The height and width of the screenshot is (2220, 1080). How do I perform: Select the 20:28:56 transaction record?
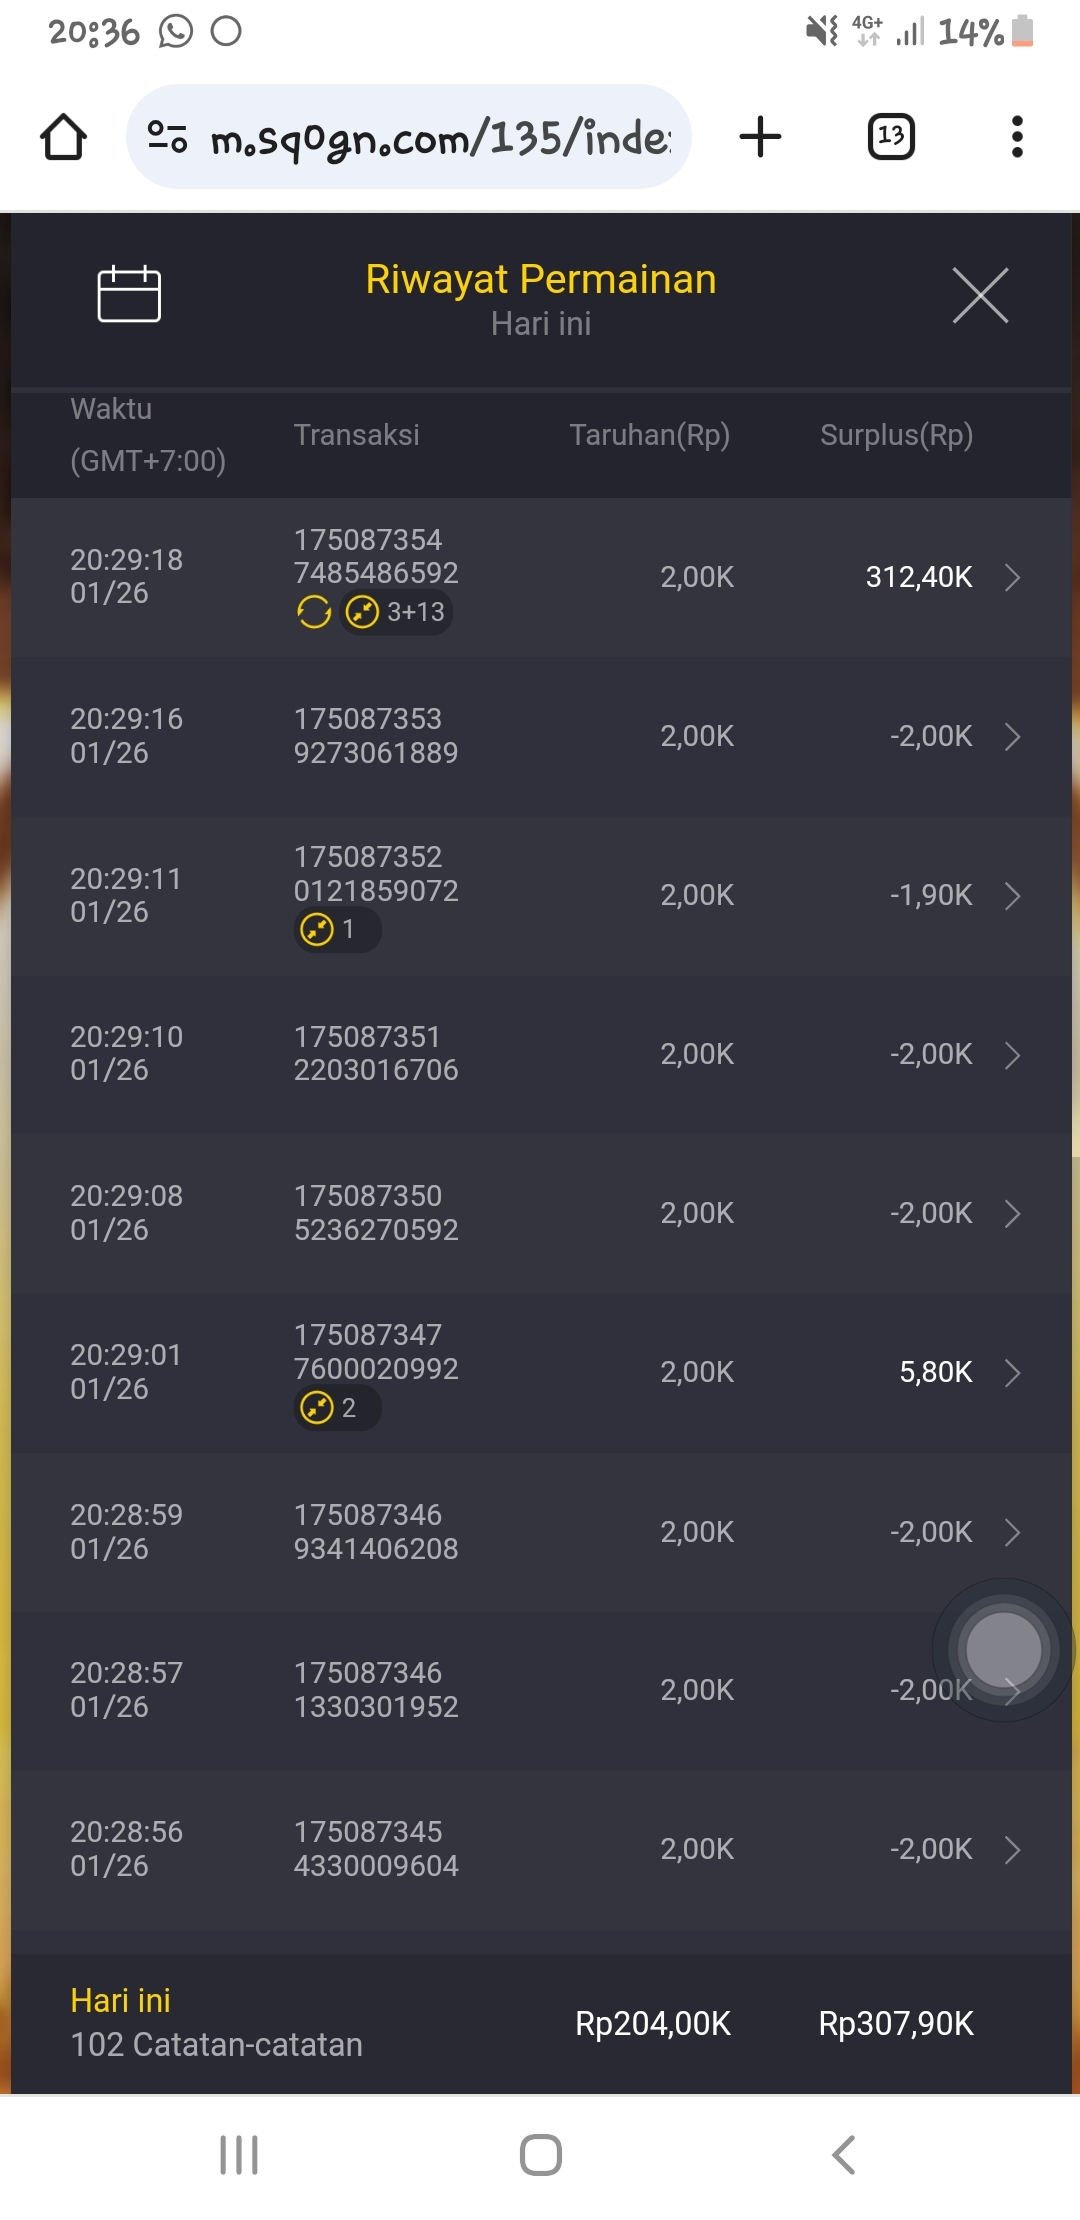pos(540,1849)
